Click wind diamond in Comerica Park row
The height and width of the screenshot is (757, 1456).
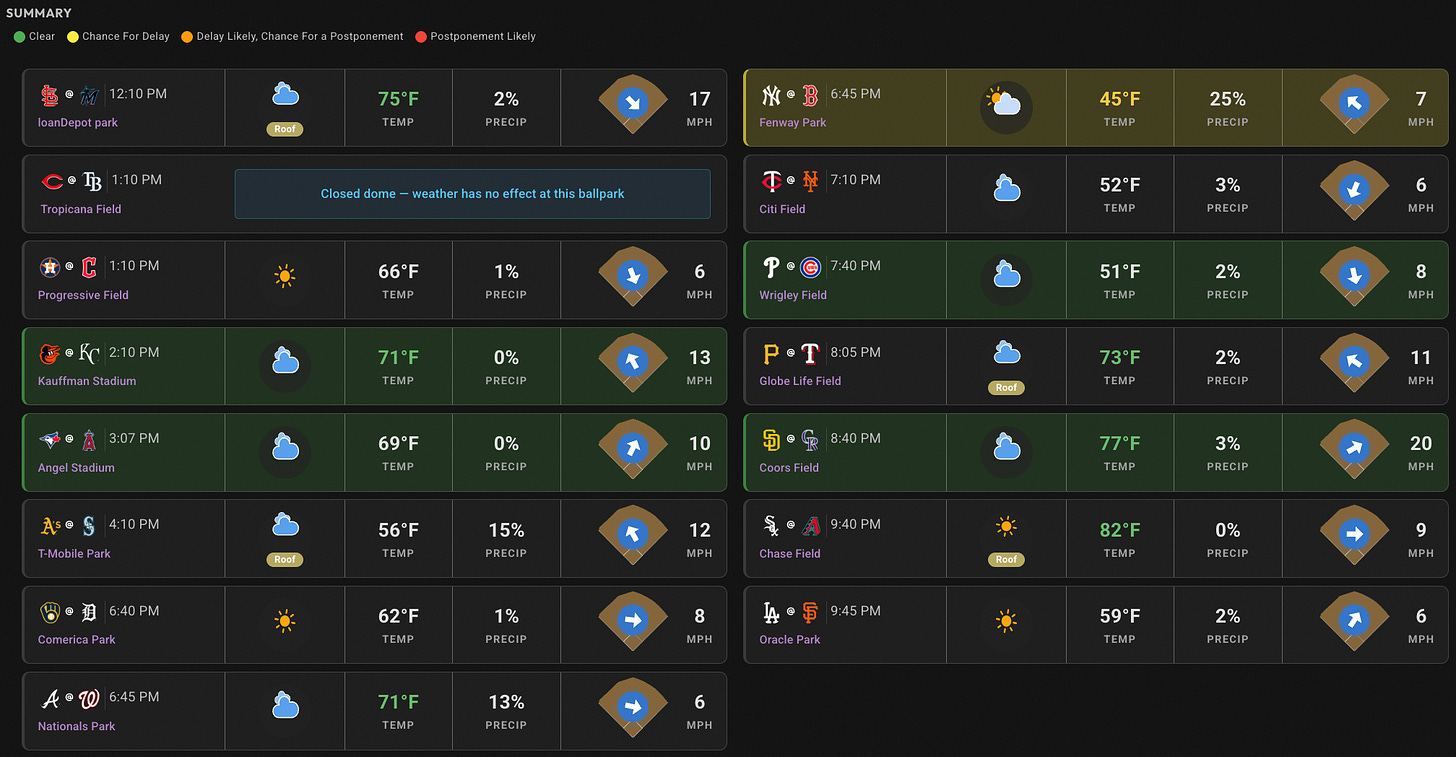tap(632, 620)
